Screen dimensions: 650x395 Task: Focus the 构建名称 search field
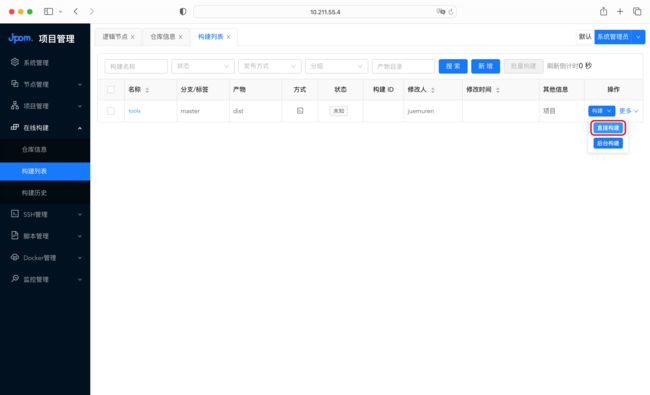pyautogui.click(x=136, y=66)
